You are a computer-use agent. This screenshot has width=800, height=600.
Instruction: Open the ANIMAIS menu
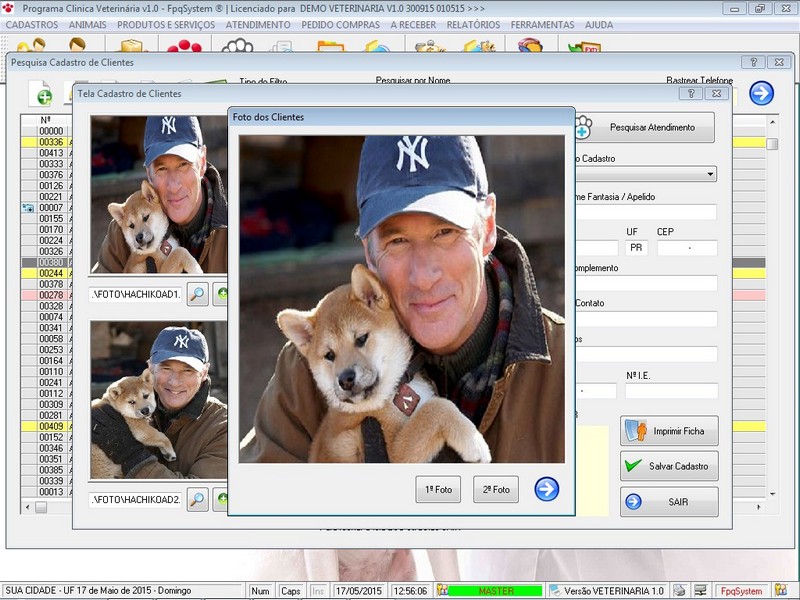click(88, 25)
